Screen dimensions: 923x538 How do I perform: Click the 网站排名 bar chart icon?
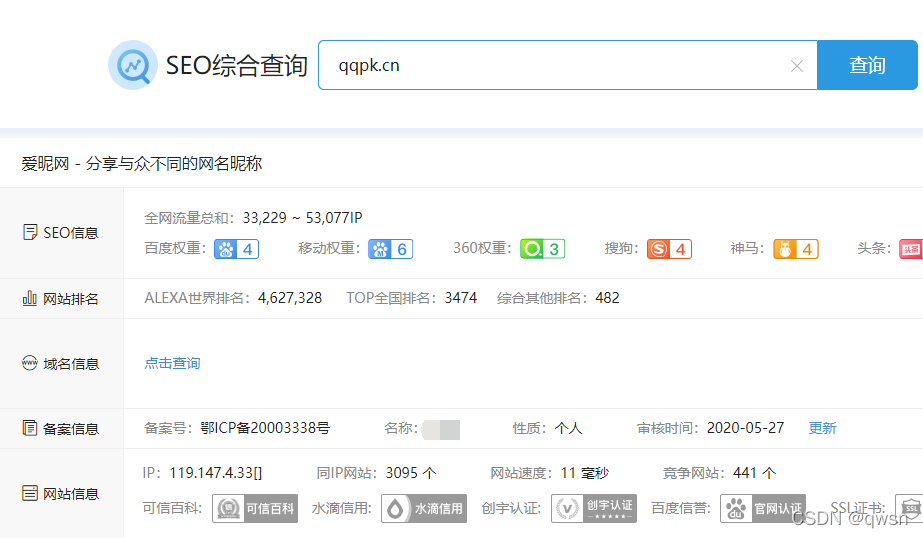[x=29, y=298]
